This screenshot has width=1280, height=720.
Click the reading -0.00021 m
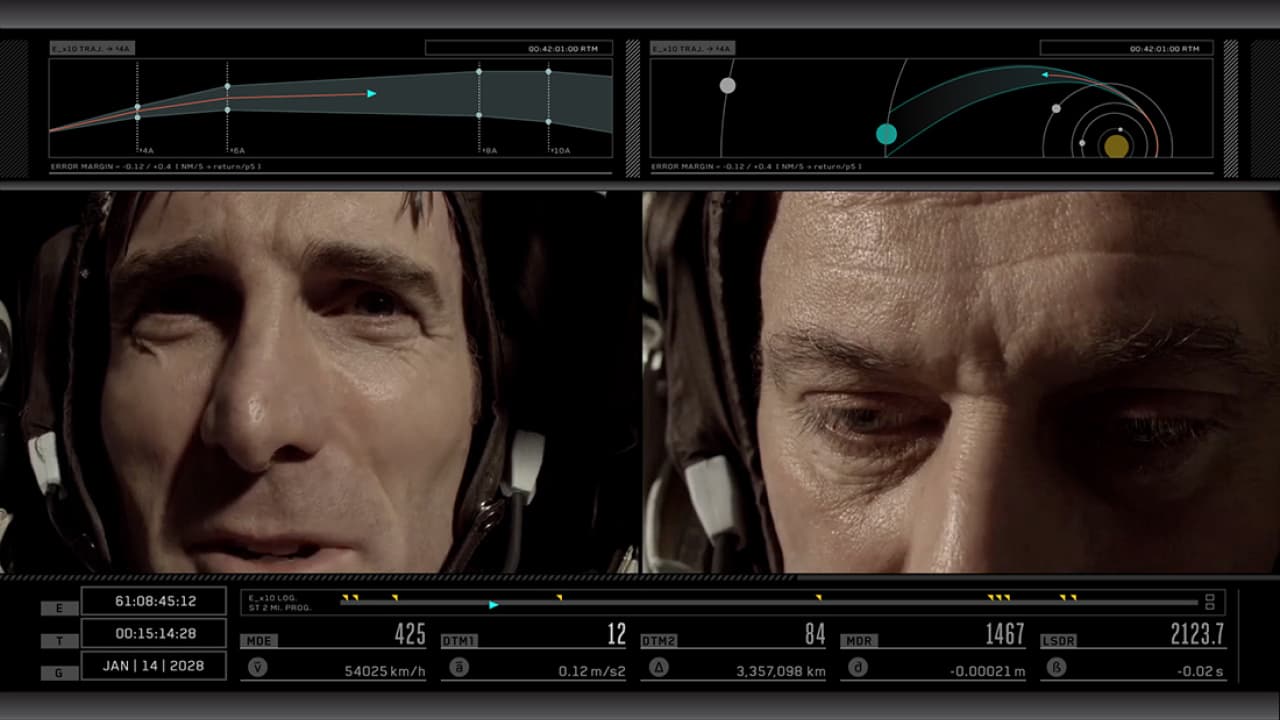pos(987,672)
